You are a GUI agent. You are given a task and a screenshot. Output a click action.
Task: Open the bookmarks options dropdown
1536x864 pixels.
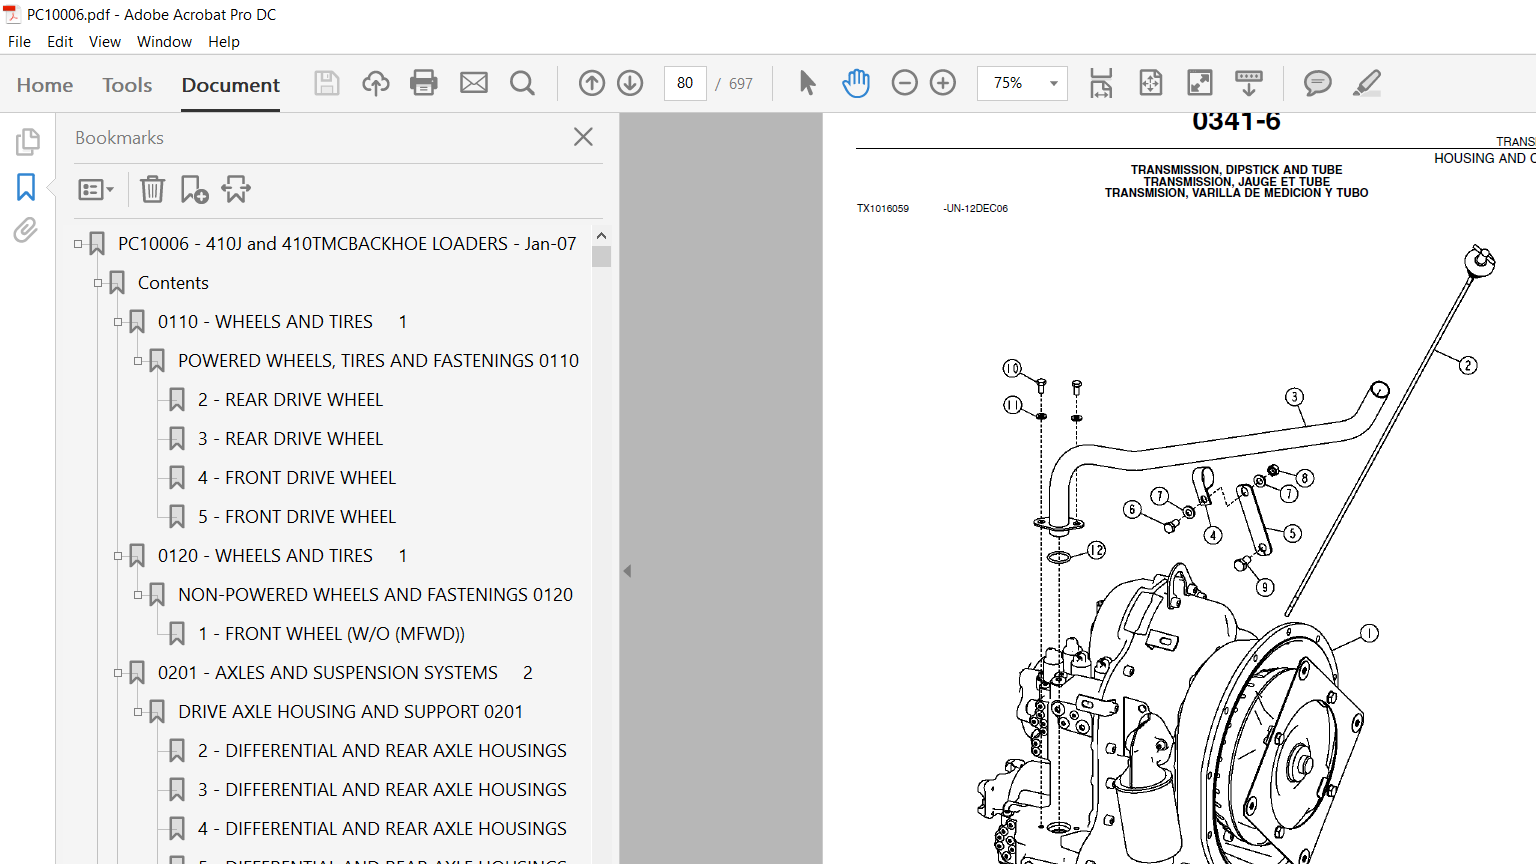[x=96, y=189]
